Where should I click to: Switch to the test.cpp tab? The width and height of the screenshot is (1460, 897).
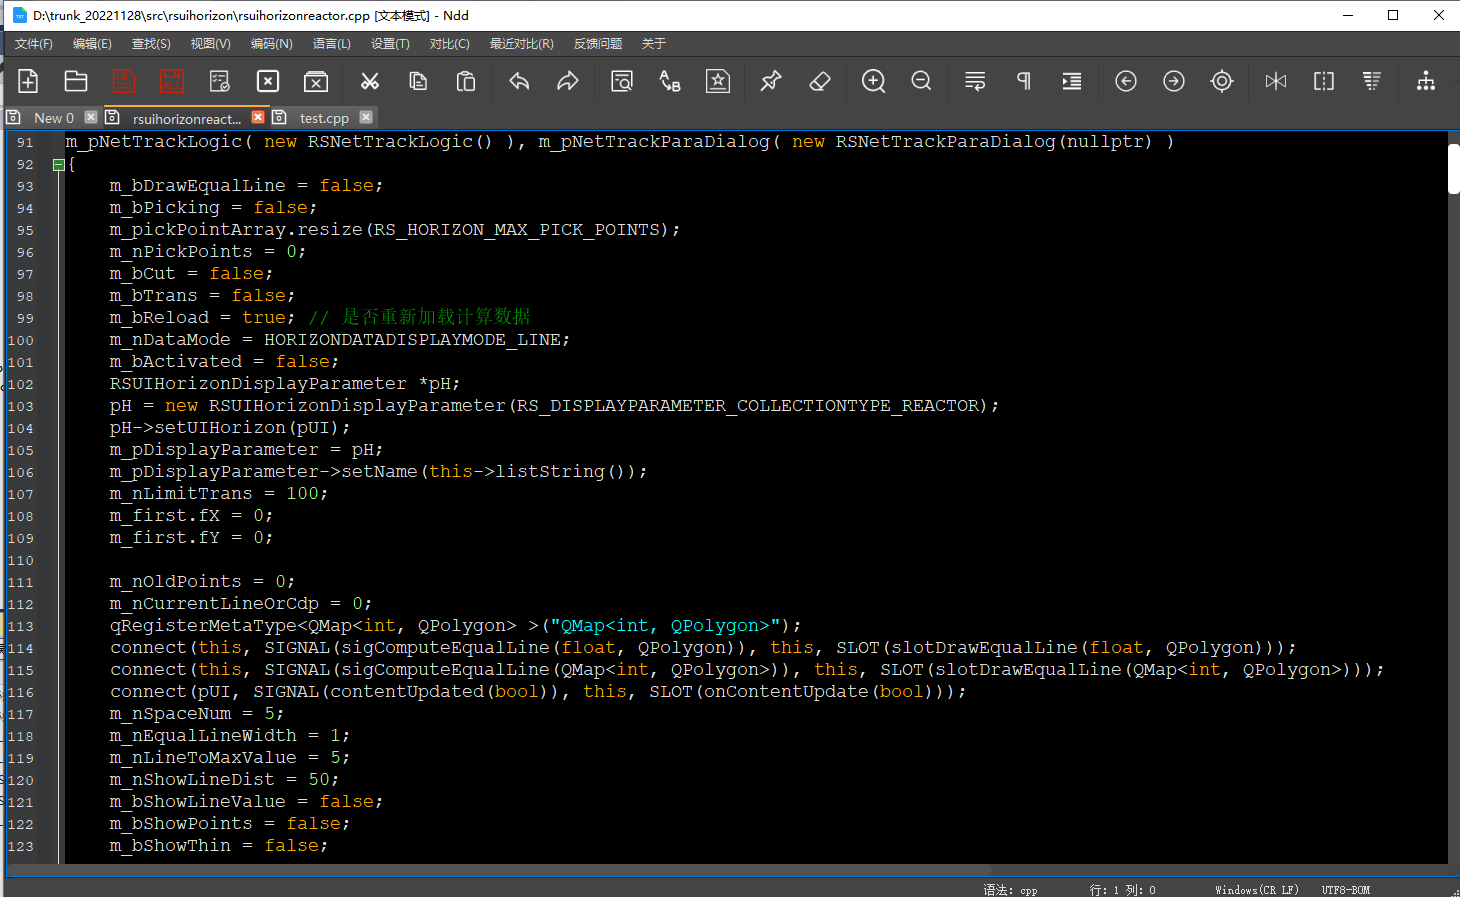pos(324,118)
